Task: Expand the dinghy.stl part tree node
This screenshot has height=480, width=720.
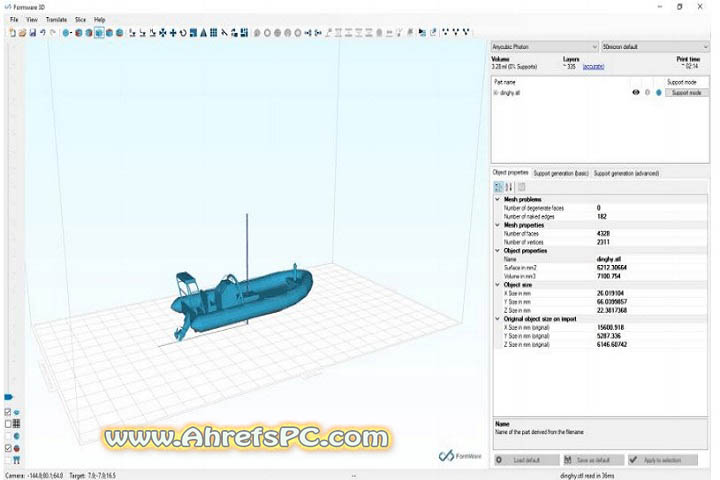Action: [x=496, y=93]
